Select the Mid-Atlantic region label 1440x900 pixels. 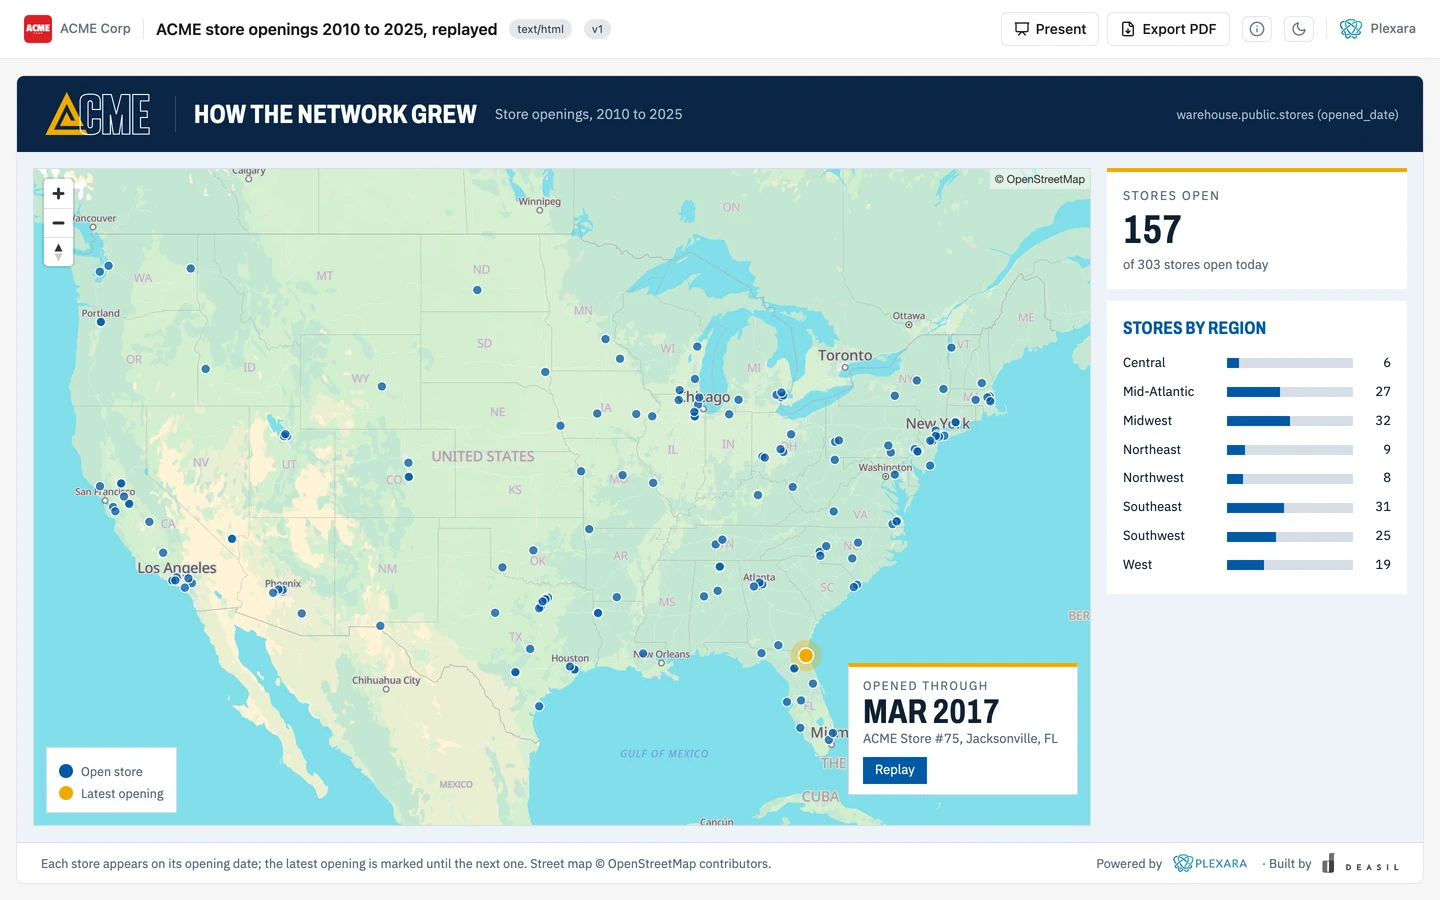click(1158, 392)
